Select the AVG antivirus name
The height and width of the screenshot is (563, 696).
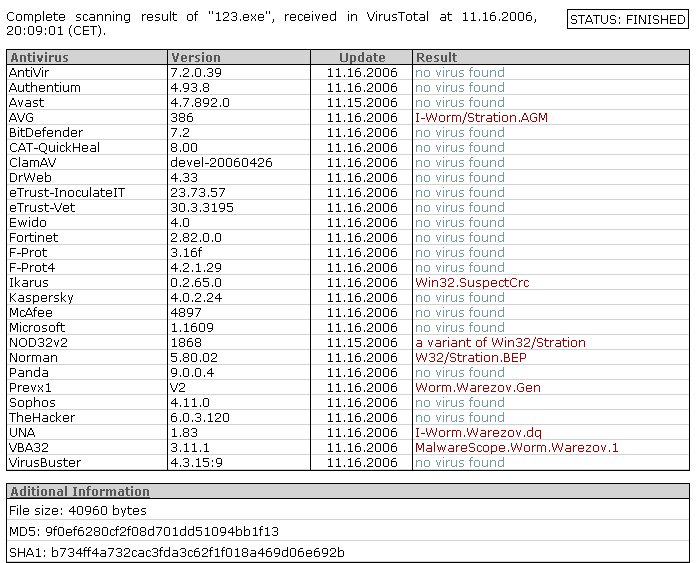point(21,118)
